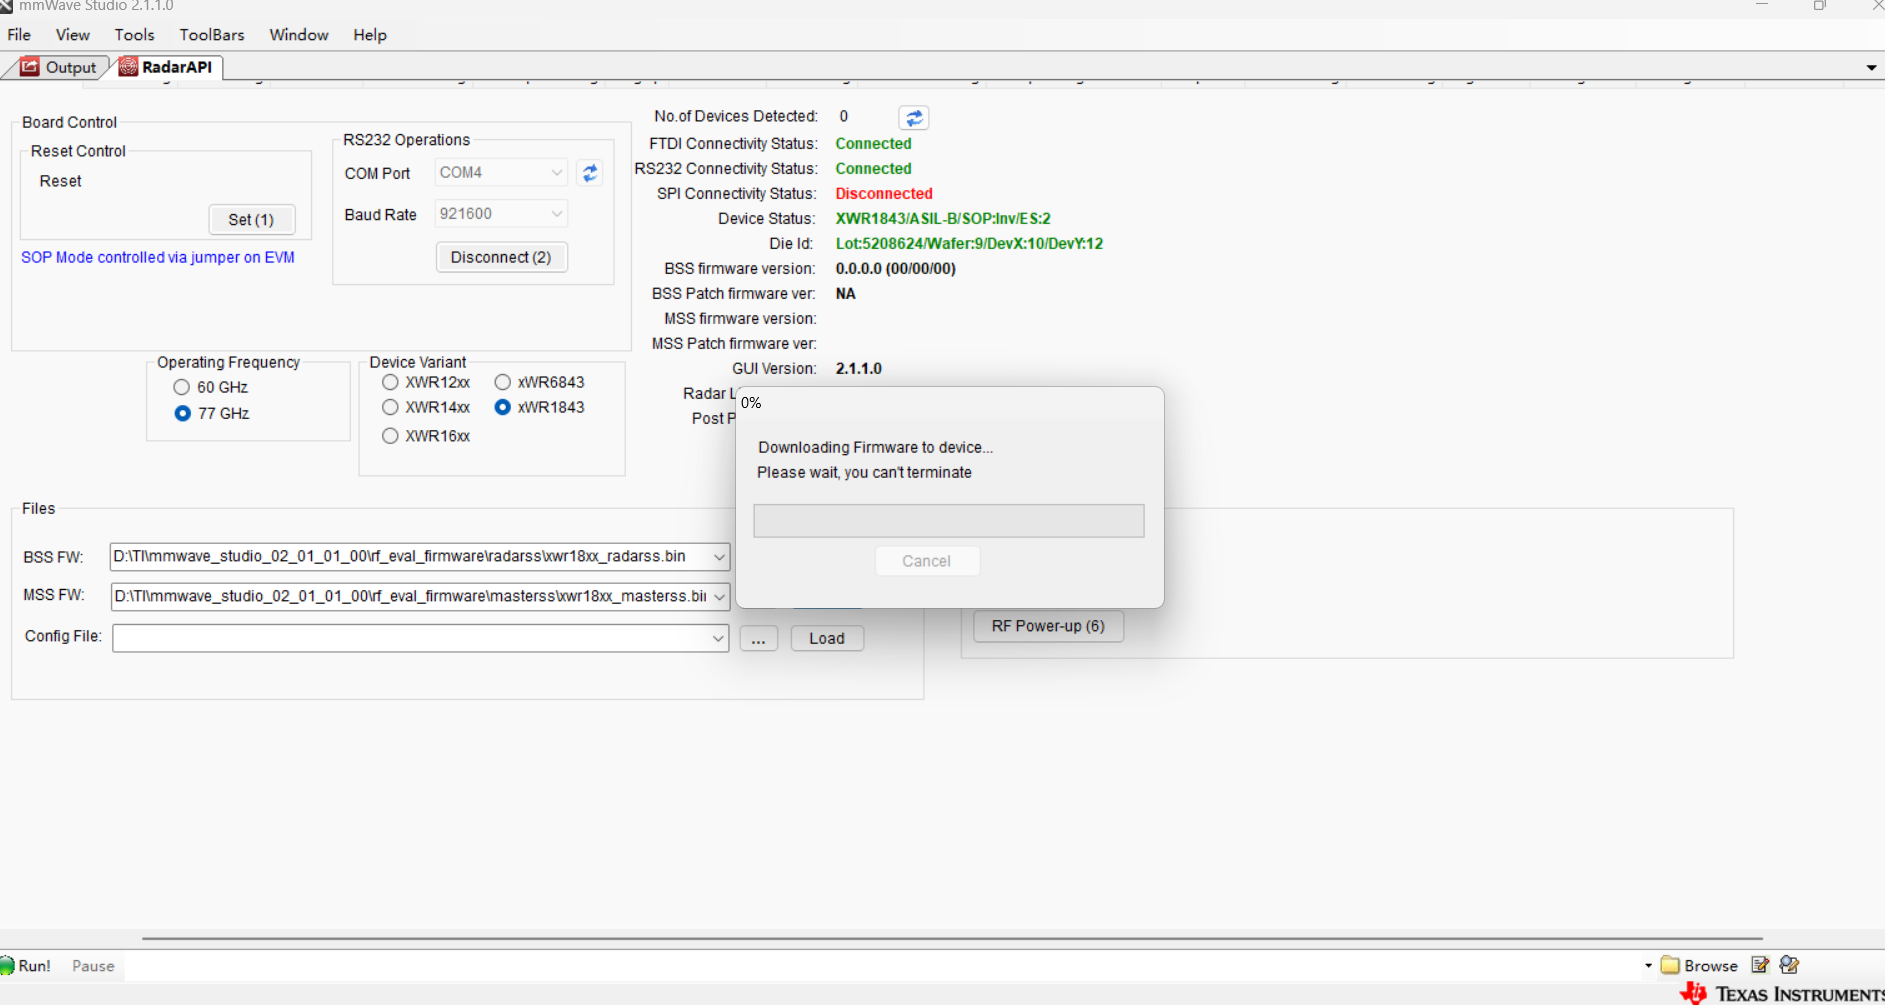Click the SPI status 'Disconnected' value
Viewport: 1885px width, 1005px height.
click(884, 194)
